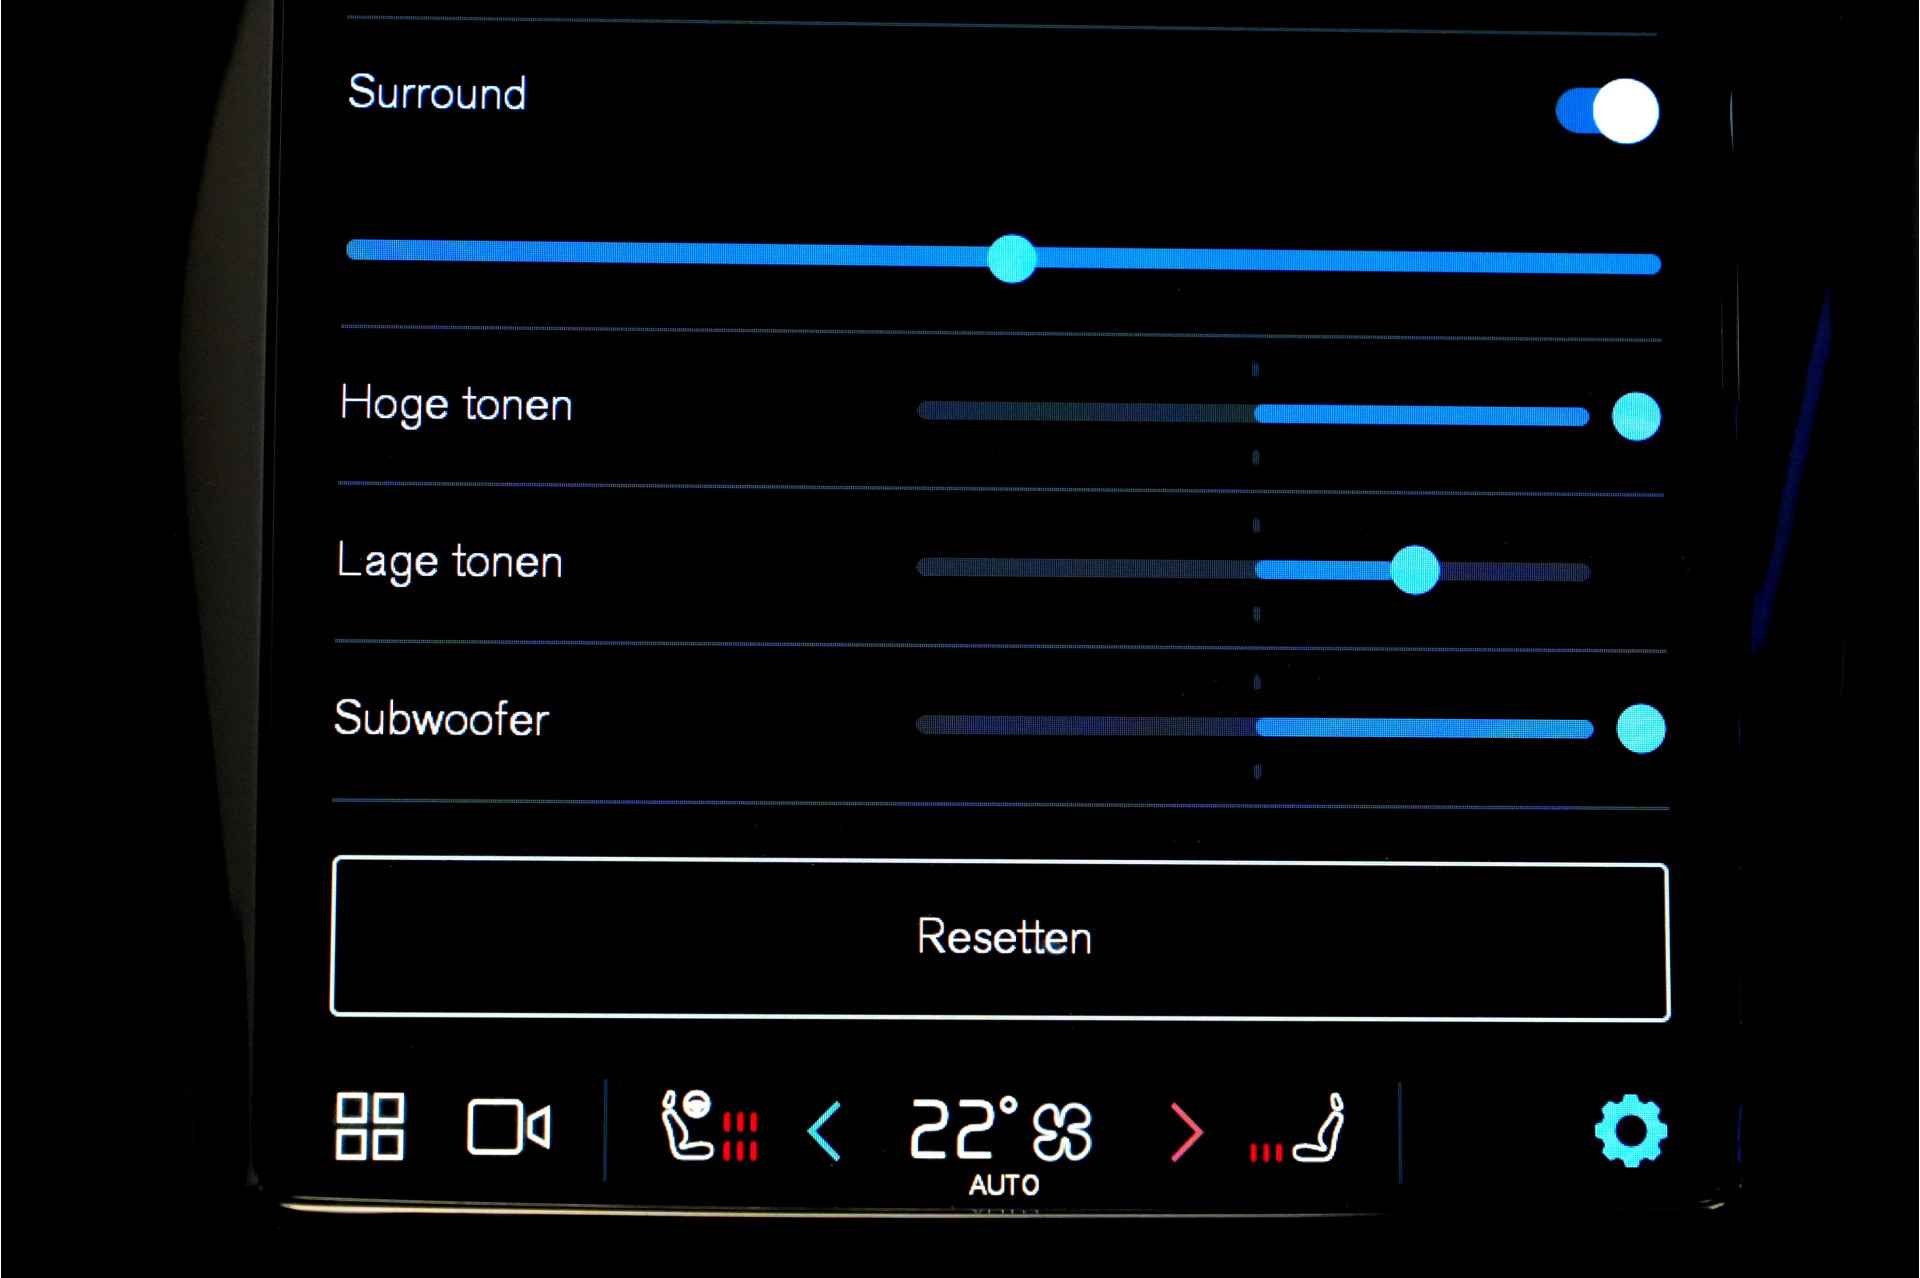Open settings gear icon
This screenshot has height=1278, width=1920.
coord(1630,1130)
